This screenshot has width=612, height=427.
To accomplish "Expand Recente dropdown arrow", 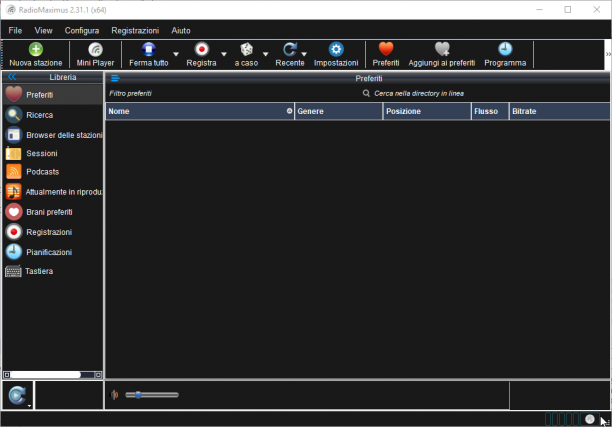I will (x=304, y=54).
